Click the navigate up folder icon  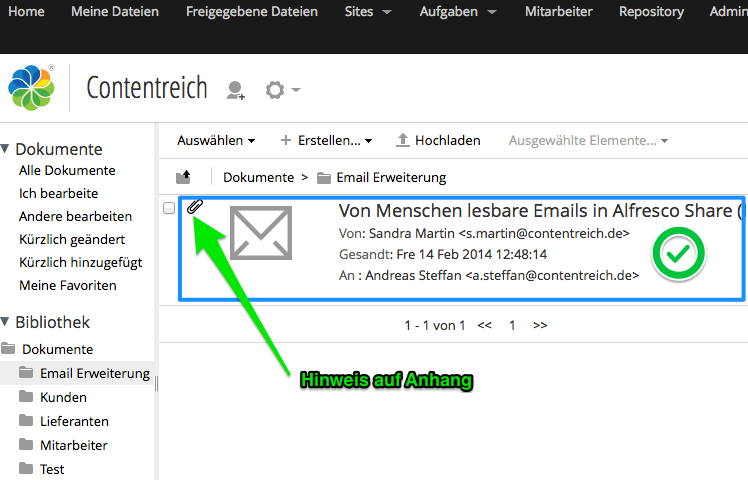tap(183, 177)
